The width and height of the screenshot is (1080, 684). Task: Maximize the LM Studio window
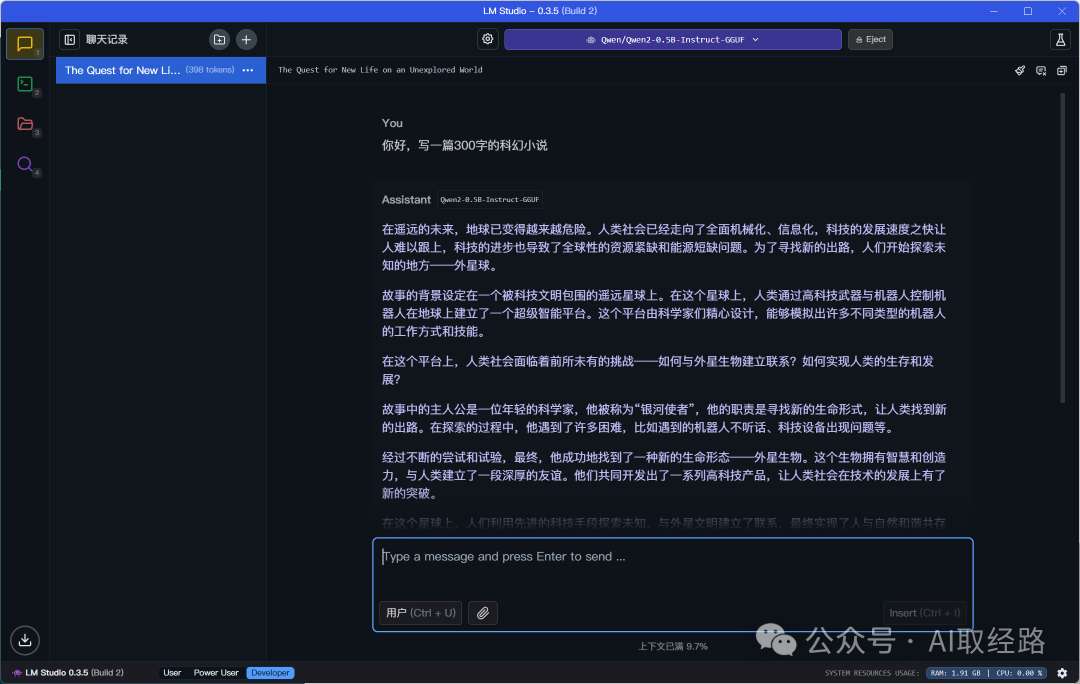[x=1028, y=11]
